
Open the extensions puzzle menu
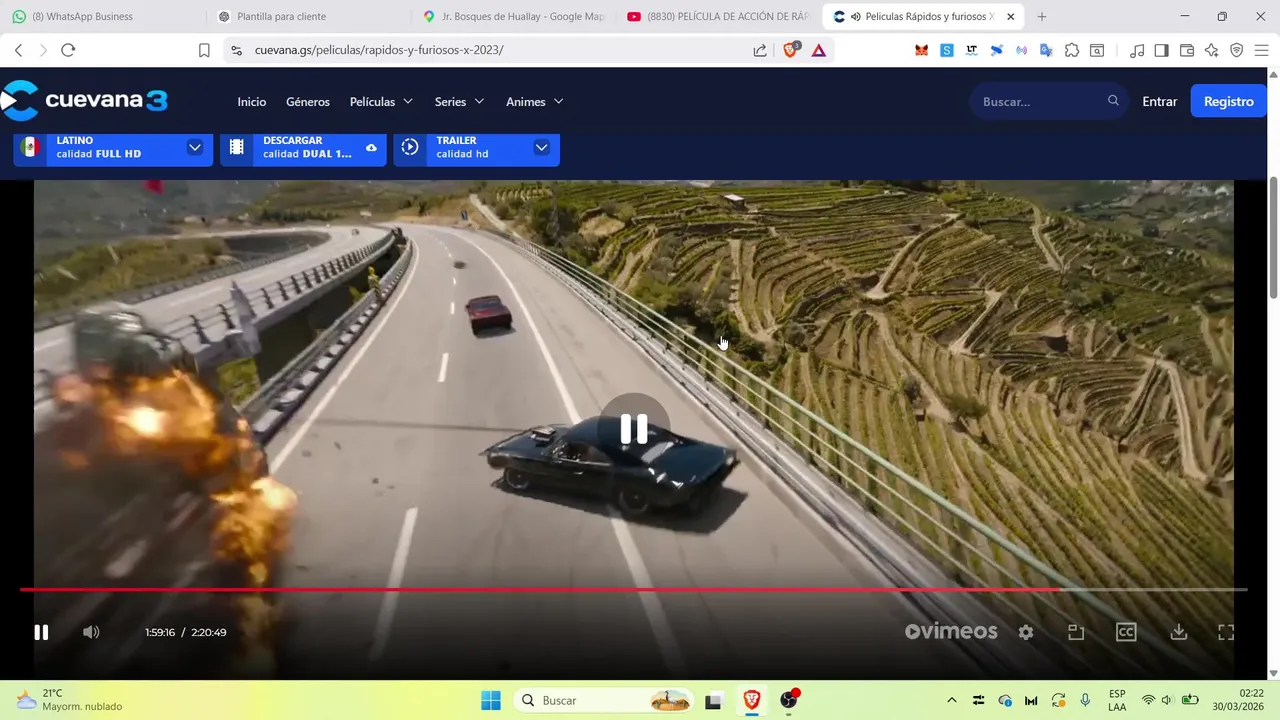(x=1072, y=50)
